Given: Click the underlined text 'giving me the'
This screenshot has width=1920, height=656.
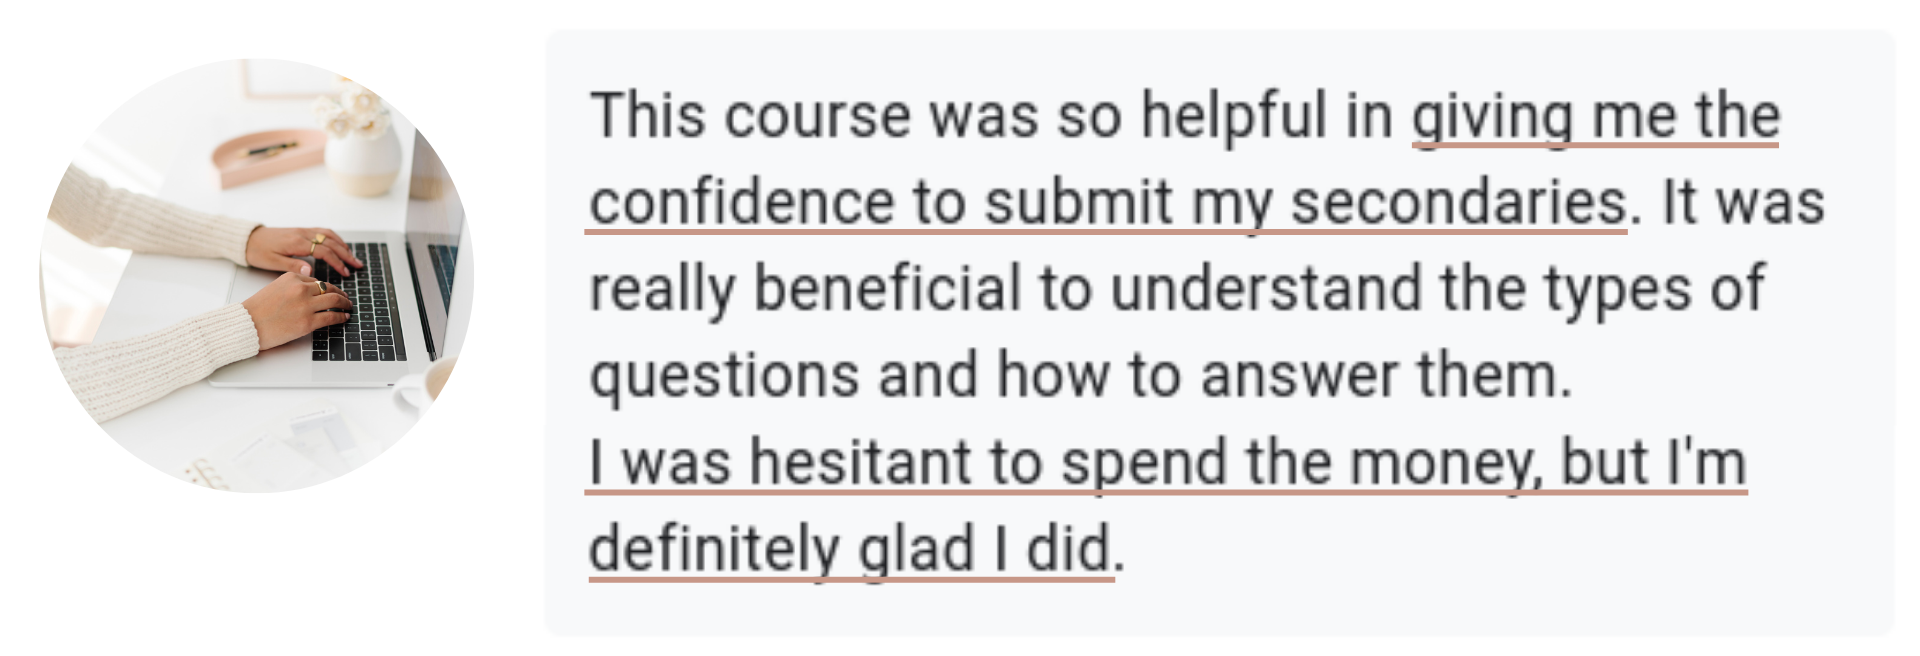Looking at the screenshot, I should [1596, 117].
